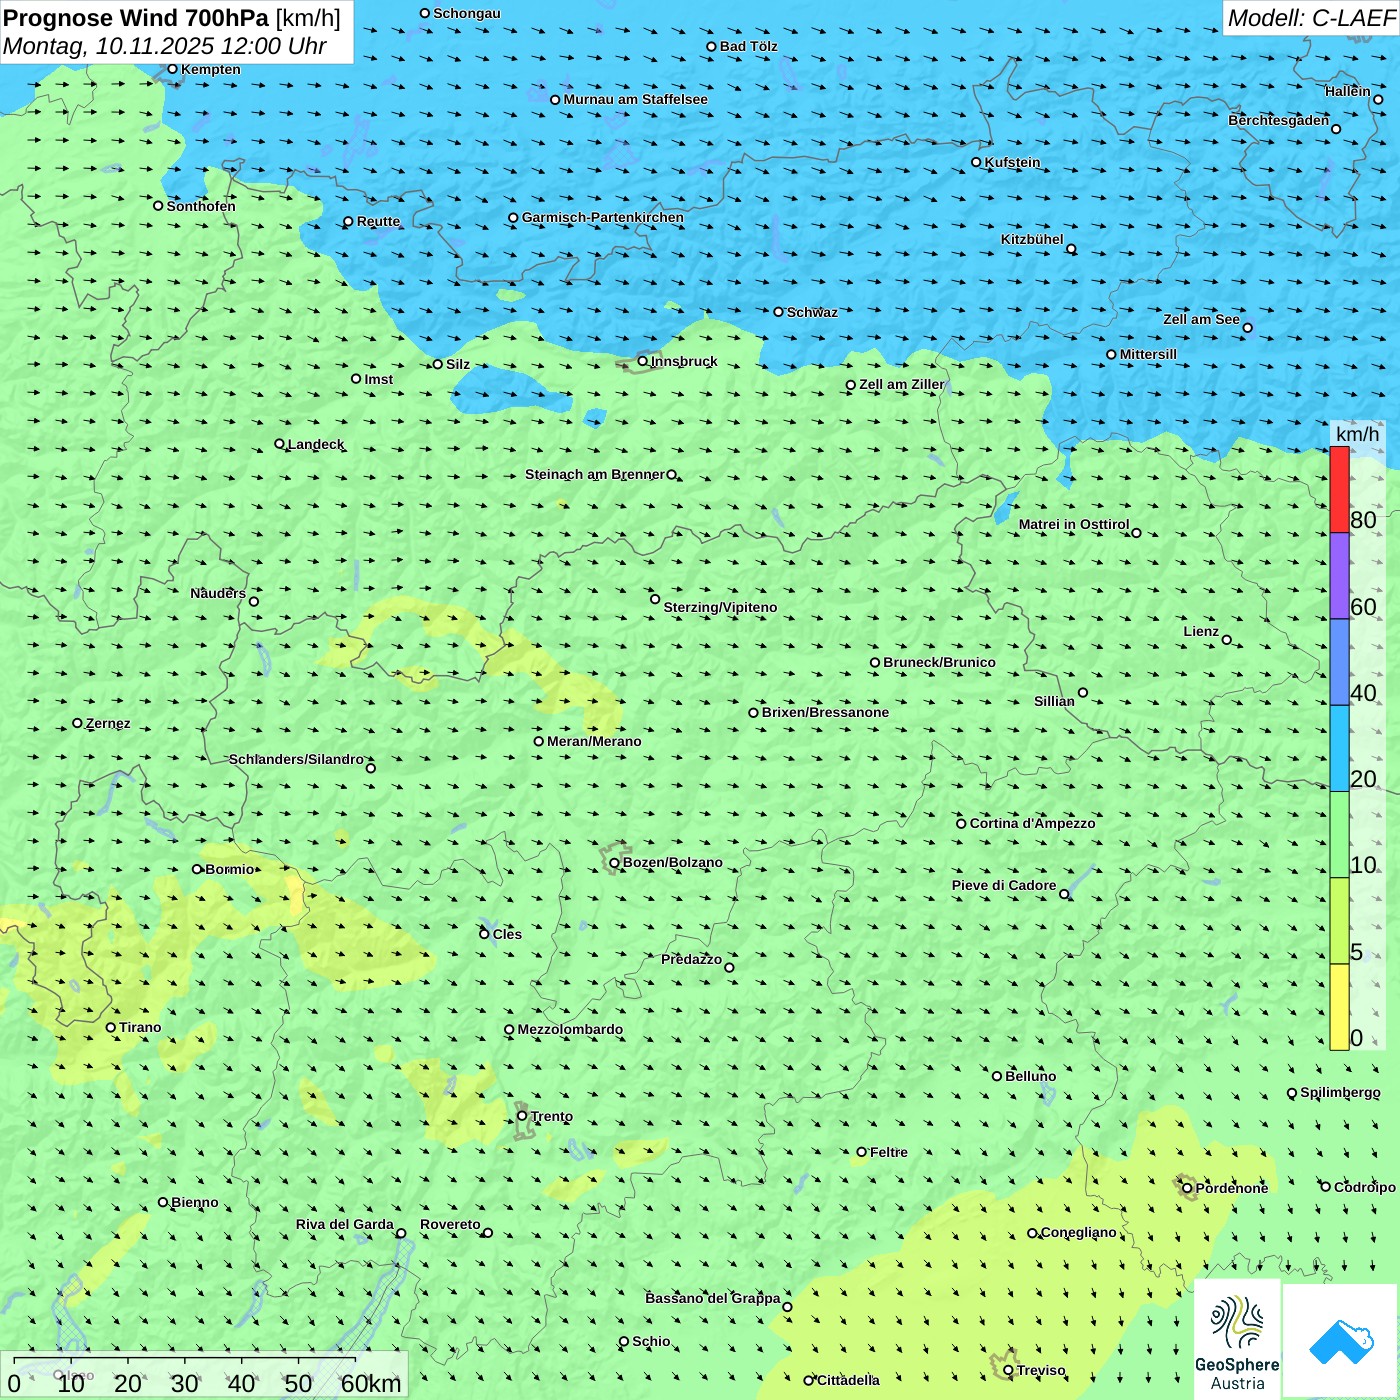Click the Kufstein map marker
The width and height of the screenshot is (1400, 1400).
976,162
